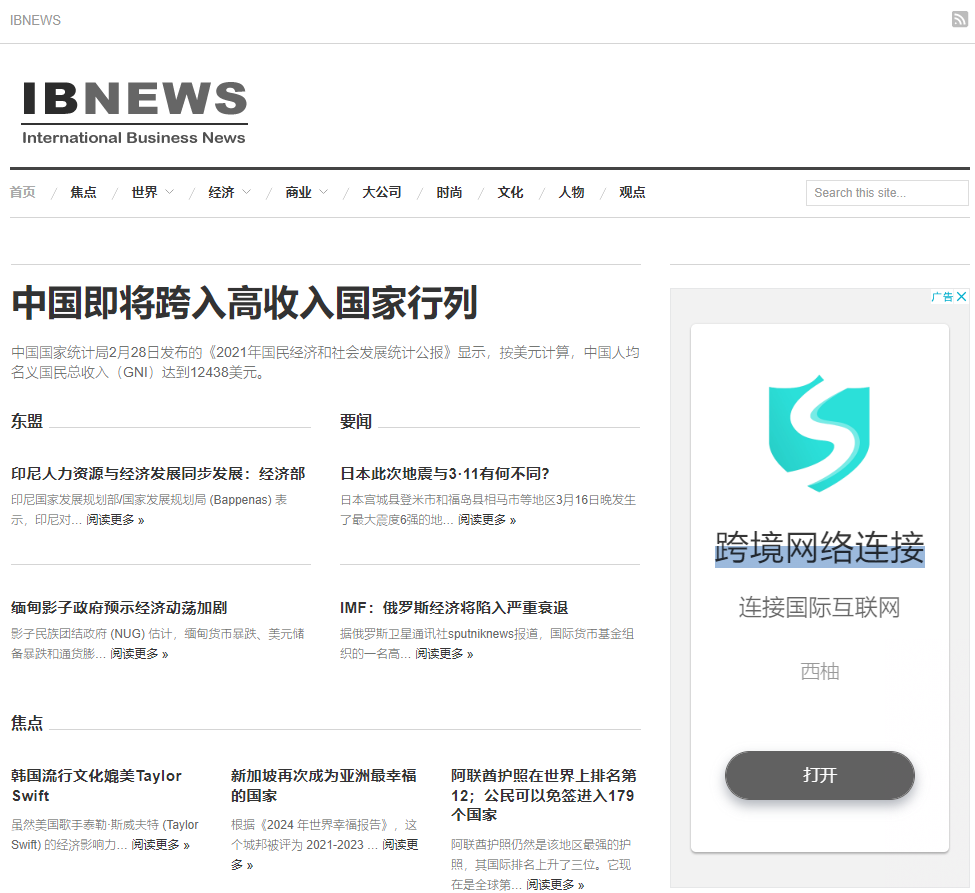
Task: Read more on the Taylor Swift article
Action: [160, 844]
